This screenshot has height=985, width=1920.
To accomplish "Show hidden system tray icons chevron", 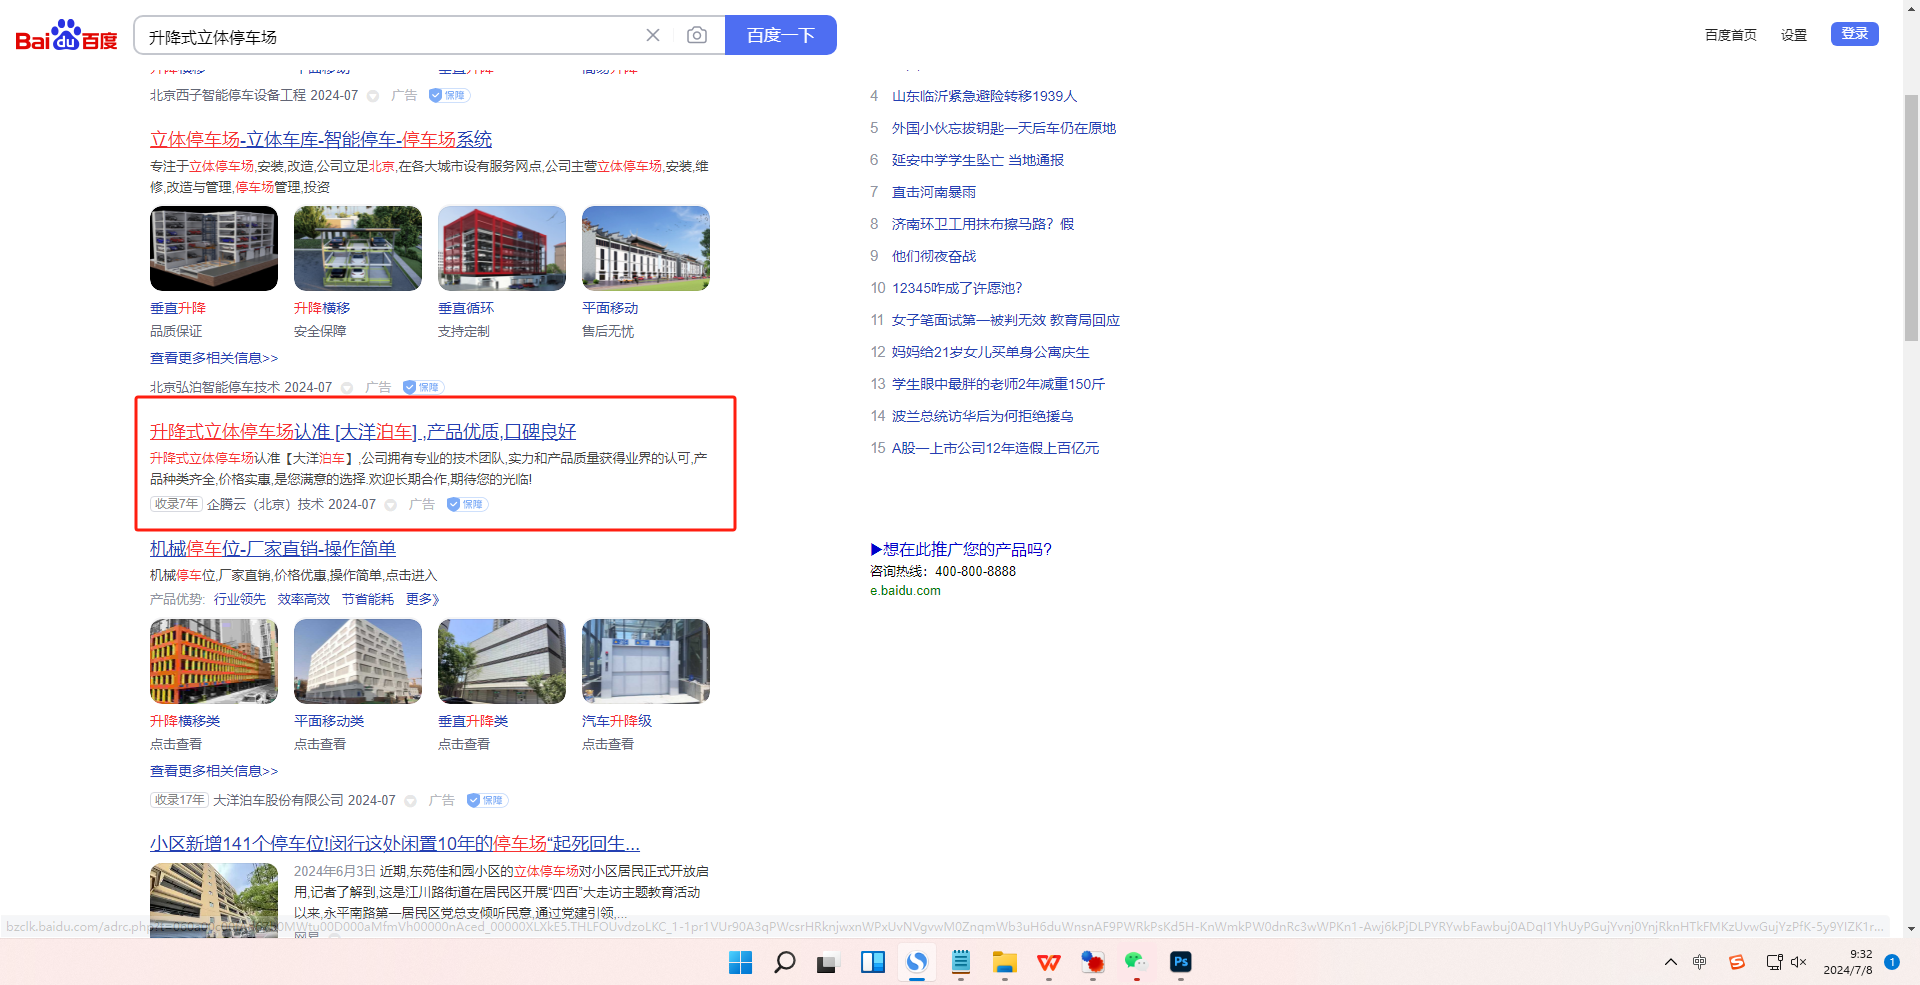I will tap(1671, 962).
